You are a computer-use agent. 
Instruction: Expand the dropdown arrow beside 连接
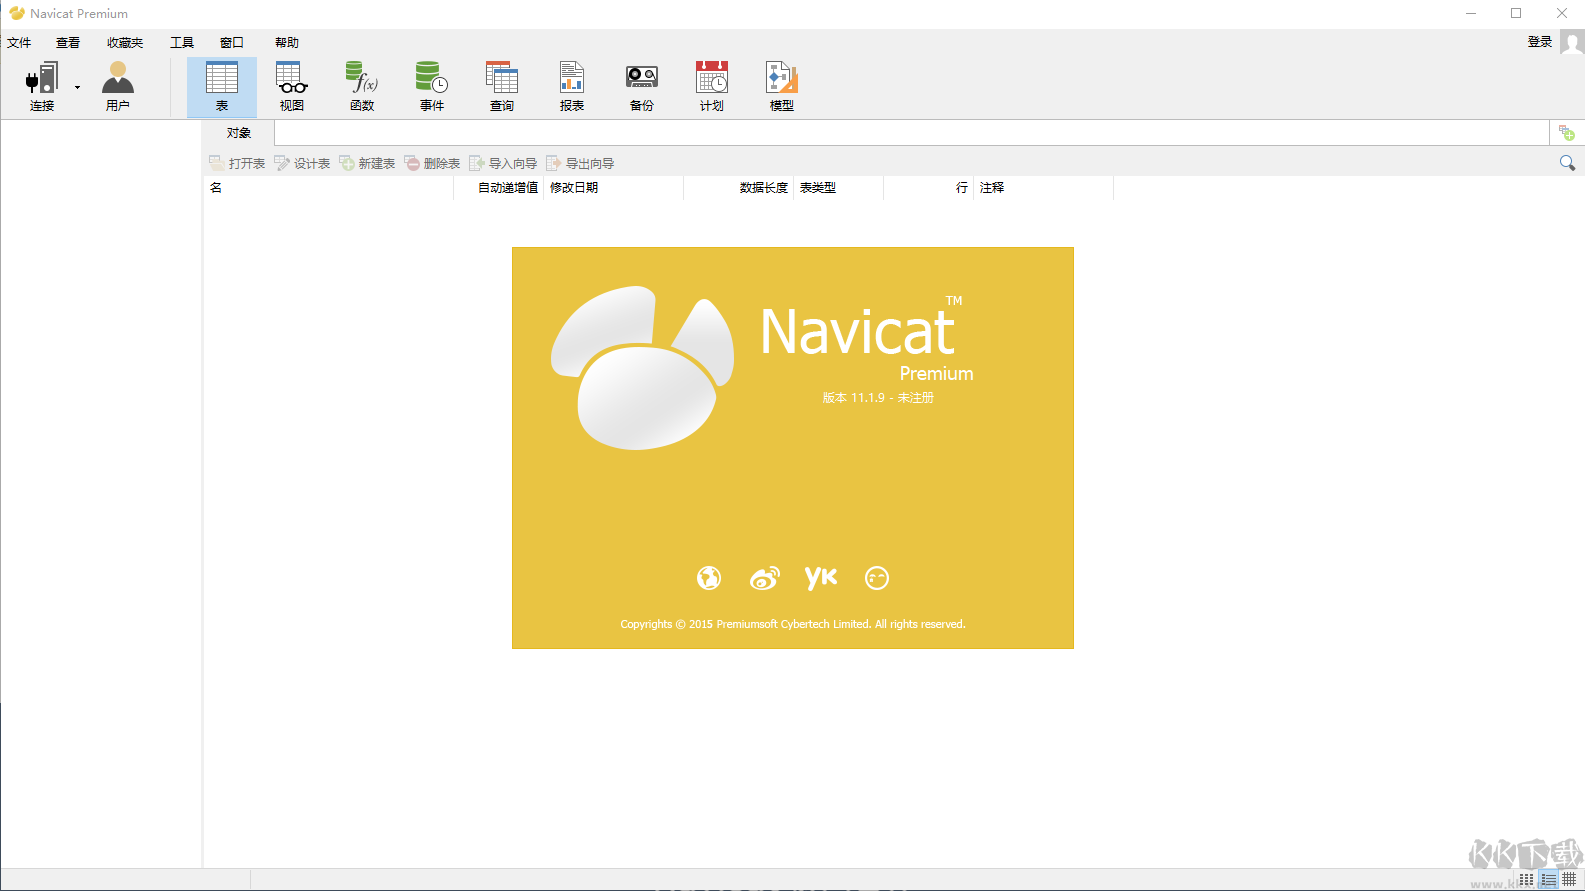click(x=77, y=88)
